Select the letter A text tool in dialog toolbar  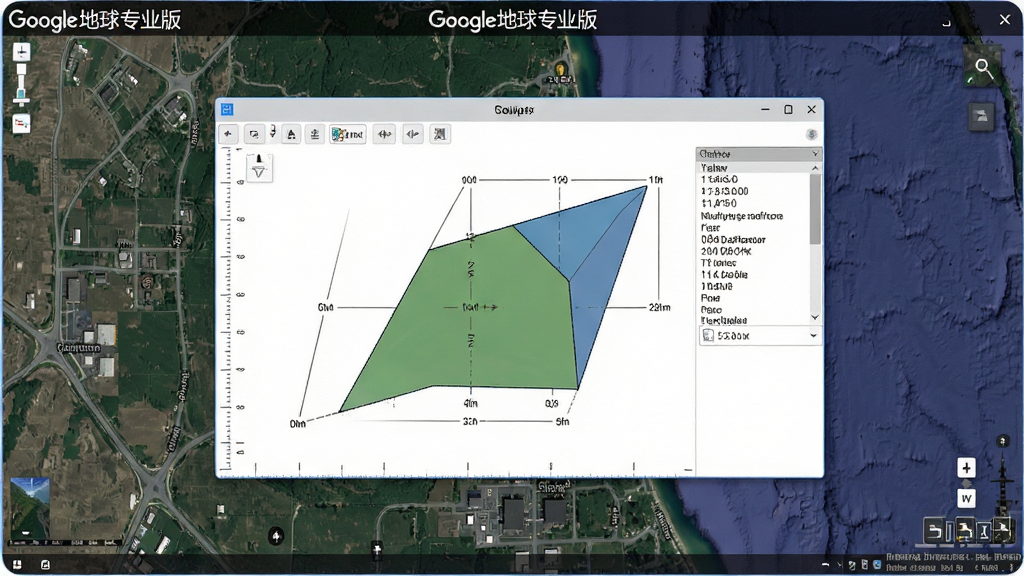[291, 135]
